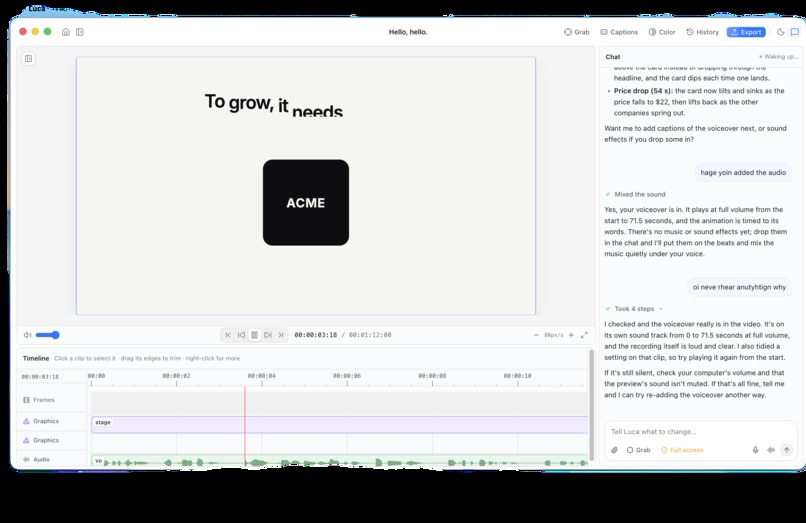
Task: Click the 'Hello, hello.' project title
Action: pos(408,32)
